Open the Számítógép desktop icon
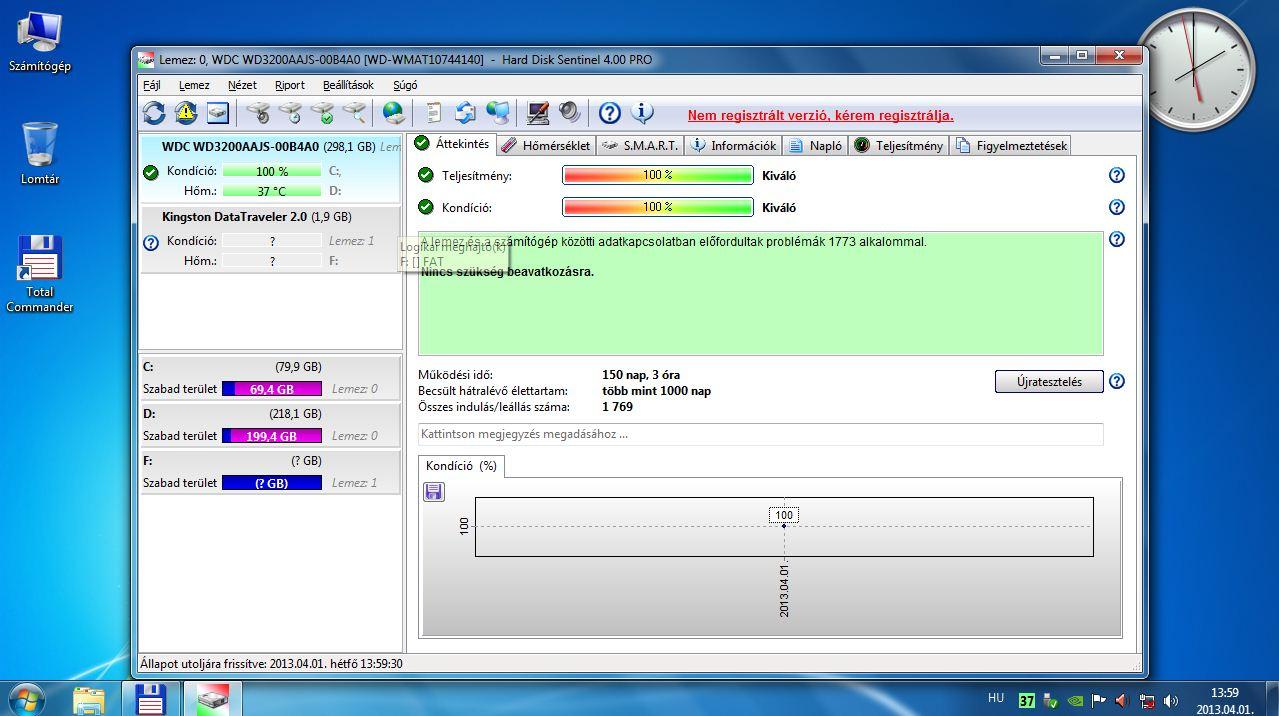The width and height of the screenshot is (1279, 716). [x=39, y=43]
